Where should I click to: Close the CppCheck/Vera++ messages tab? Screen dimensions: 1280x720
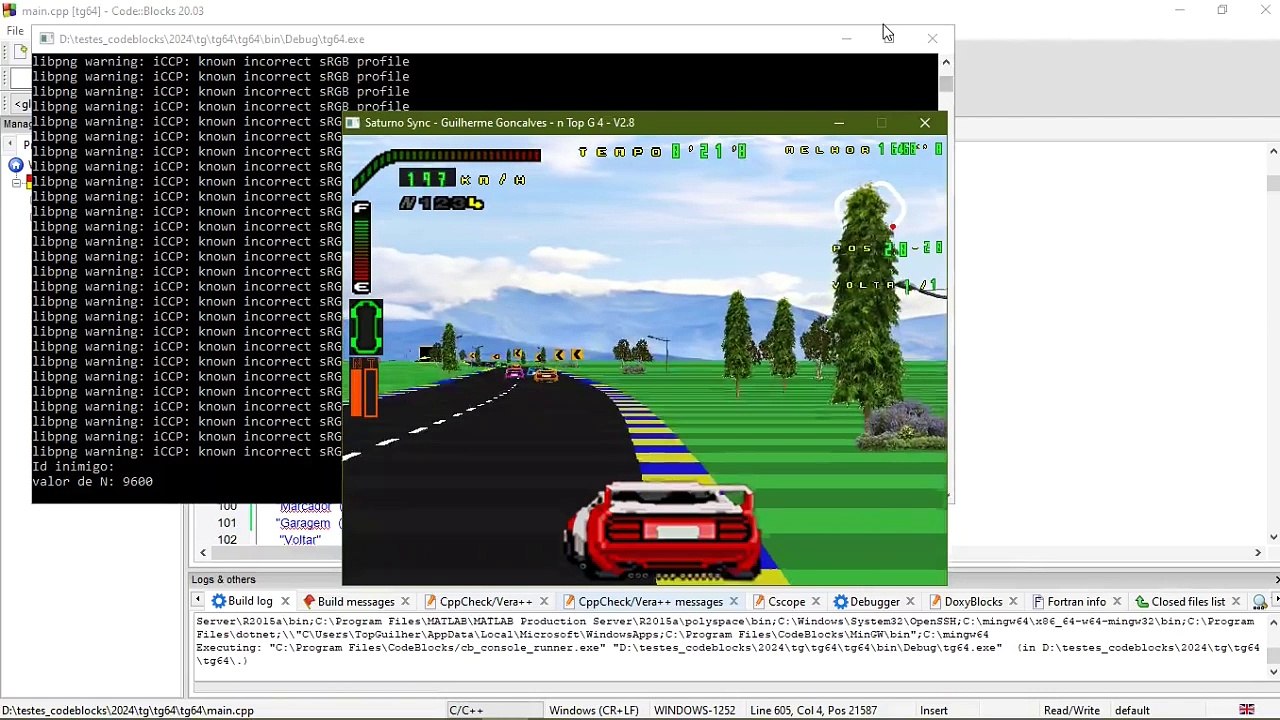(734, 601)
